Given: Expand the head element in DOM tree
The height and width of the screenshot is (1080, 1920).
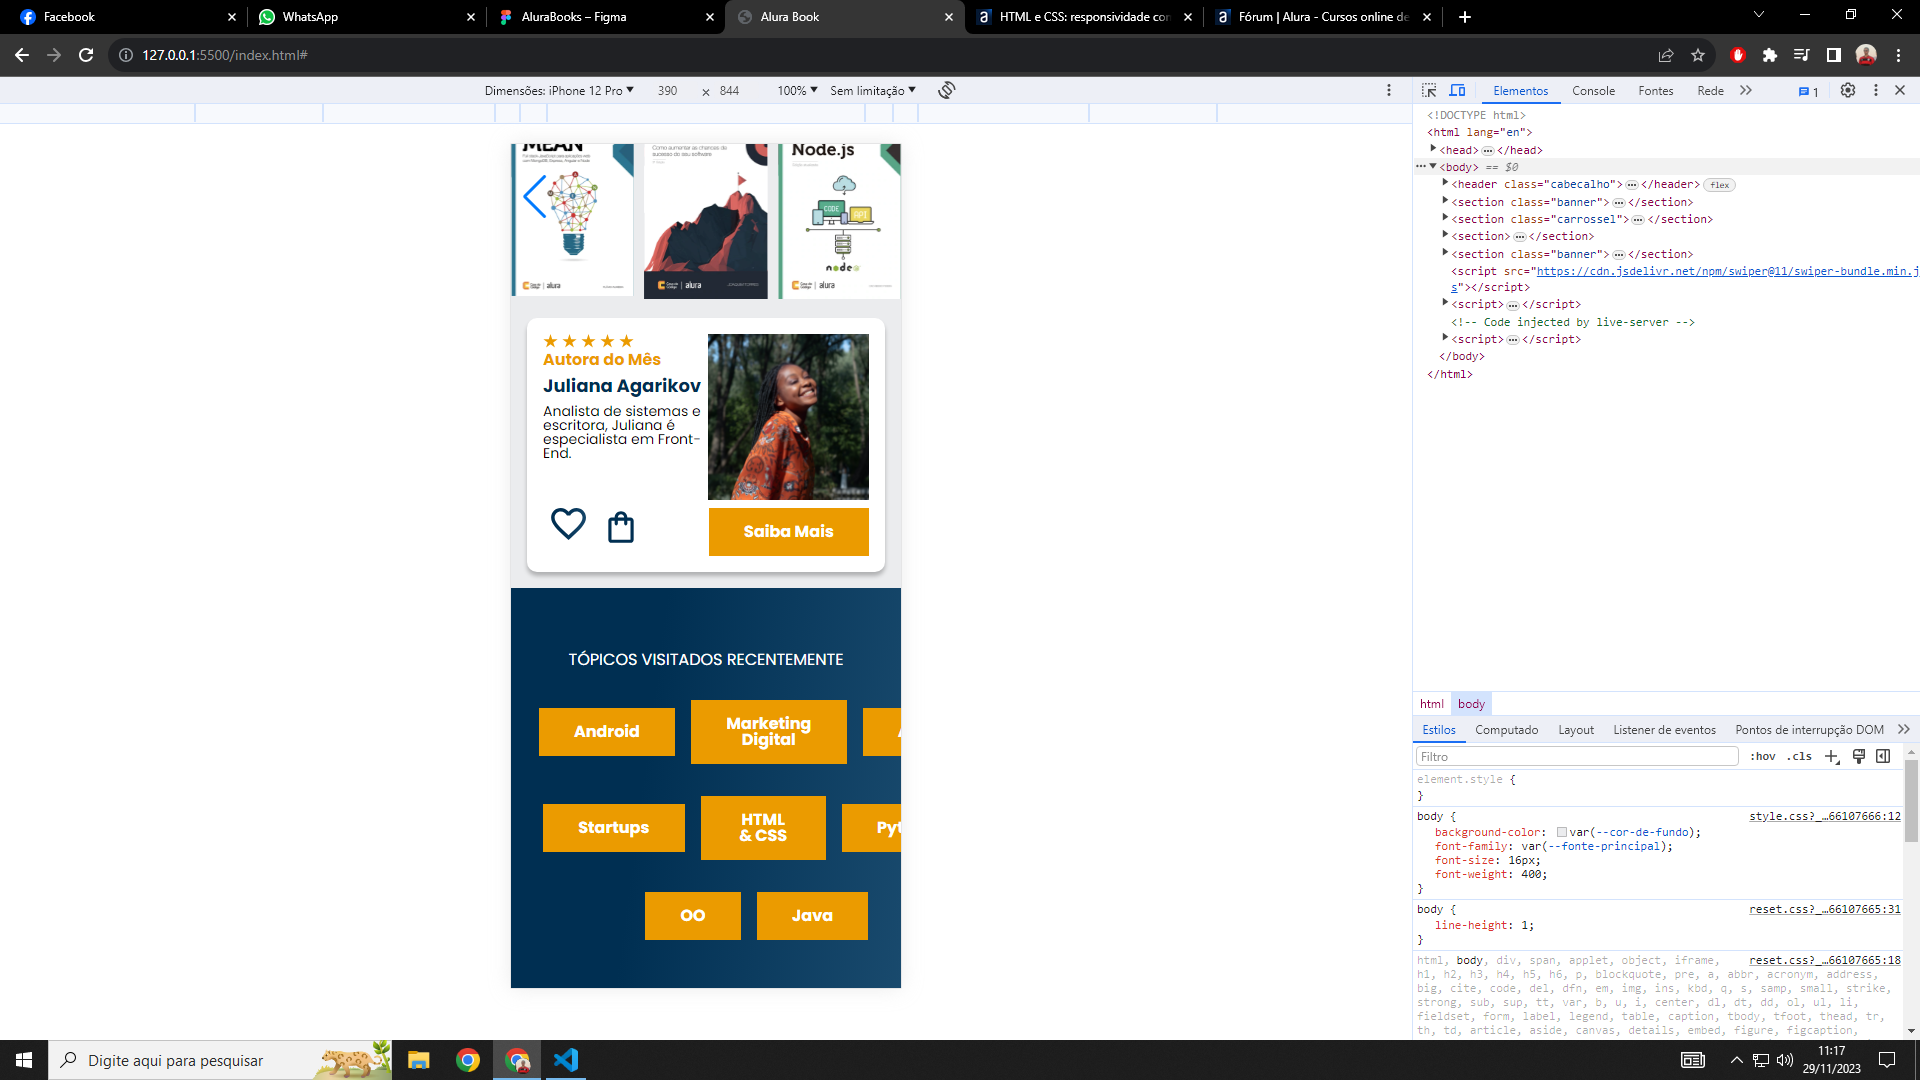Looking at the screenshot, I should point(1433,148).
